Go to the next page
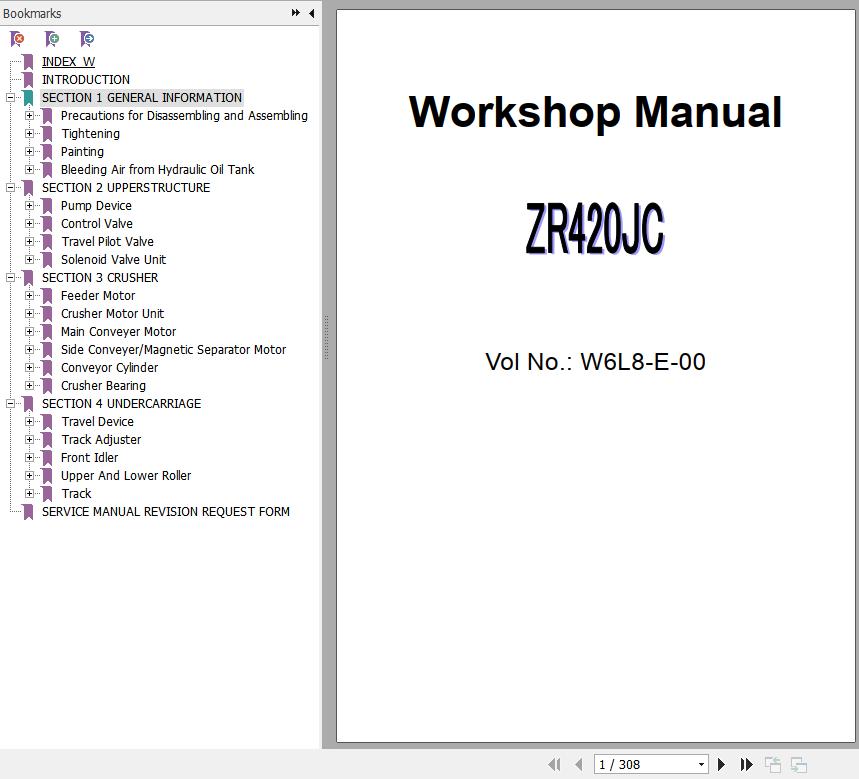This screenshot has height=779, width=859. pos(721,764)
